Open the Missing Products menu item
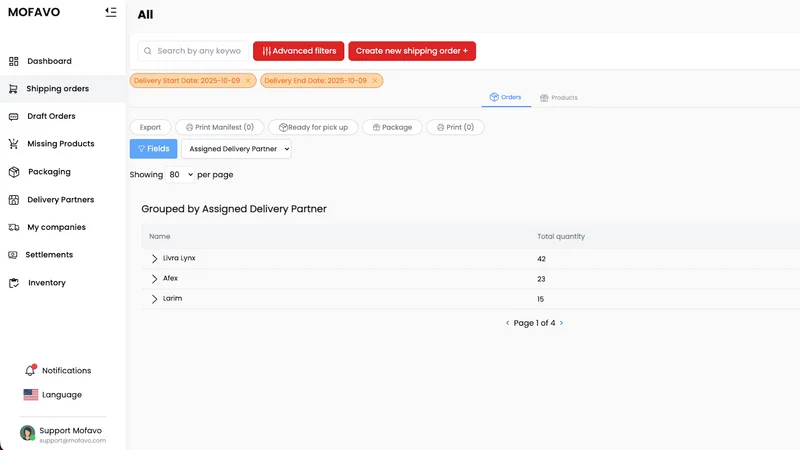Image resolution: width=800 pixels, height=450 pixels. tap(61, 144)
